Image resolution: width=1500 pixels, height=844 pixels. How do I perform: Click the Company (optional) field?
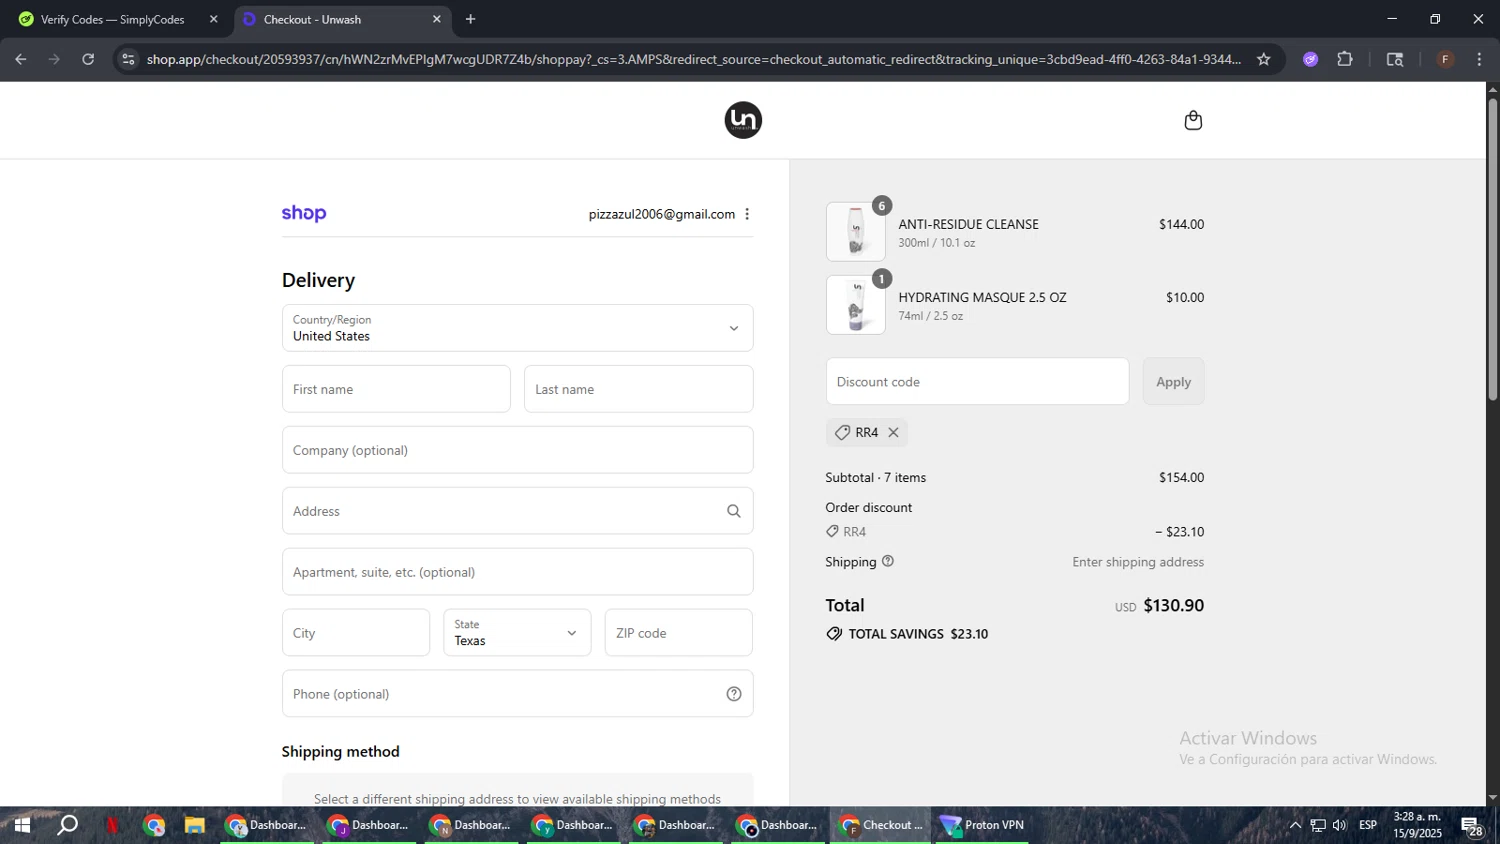click(x=517, y=450)
